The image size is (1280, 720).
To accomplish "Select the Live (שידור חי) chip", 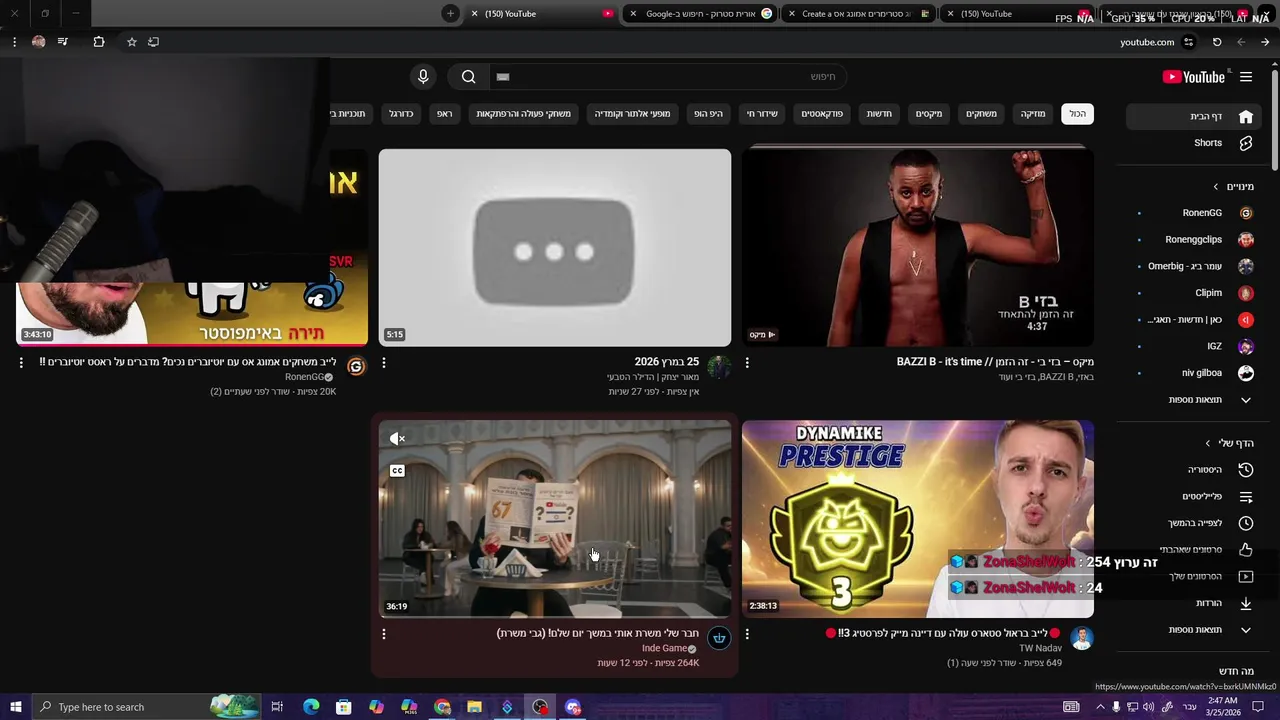I will (x=762, y=114).
